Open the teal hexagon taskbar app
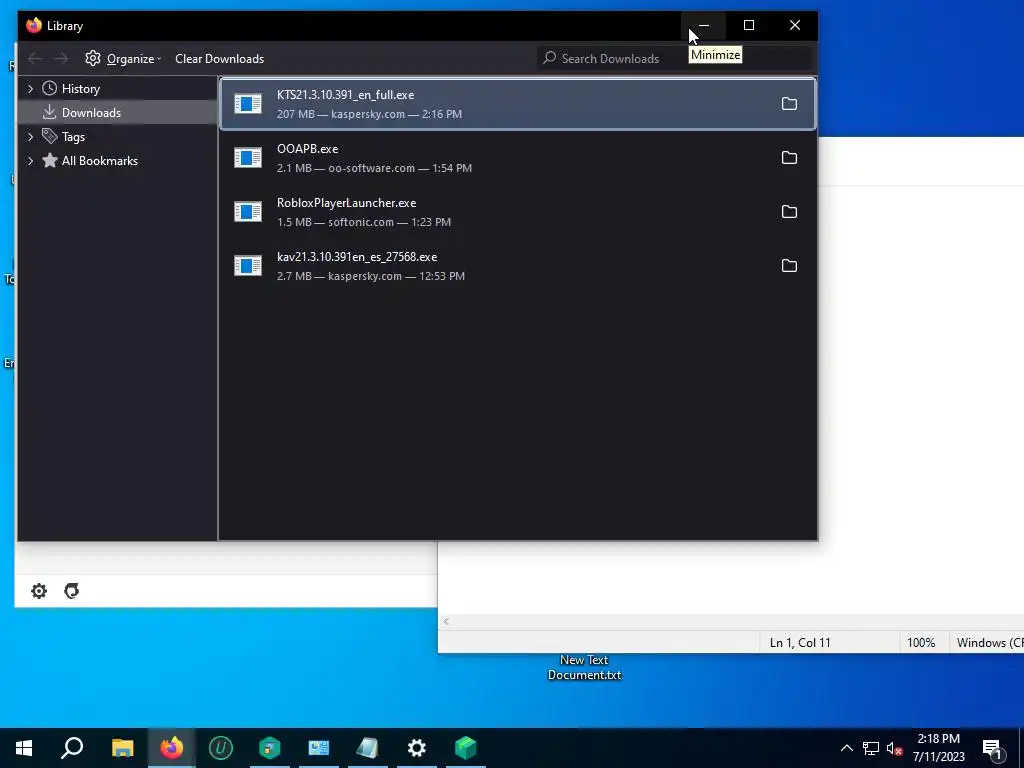The height and width of the screenshot is (768, 1024). pos(270,748)
